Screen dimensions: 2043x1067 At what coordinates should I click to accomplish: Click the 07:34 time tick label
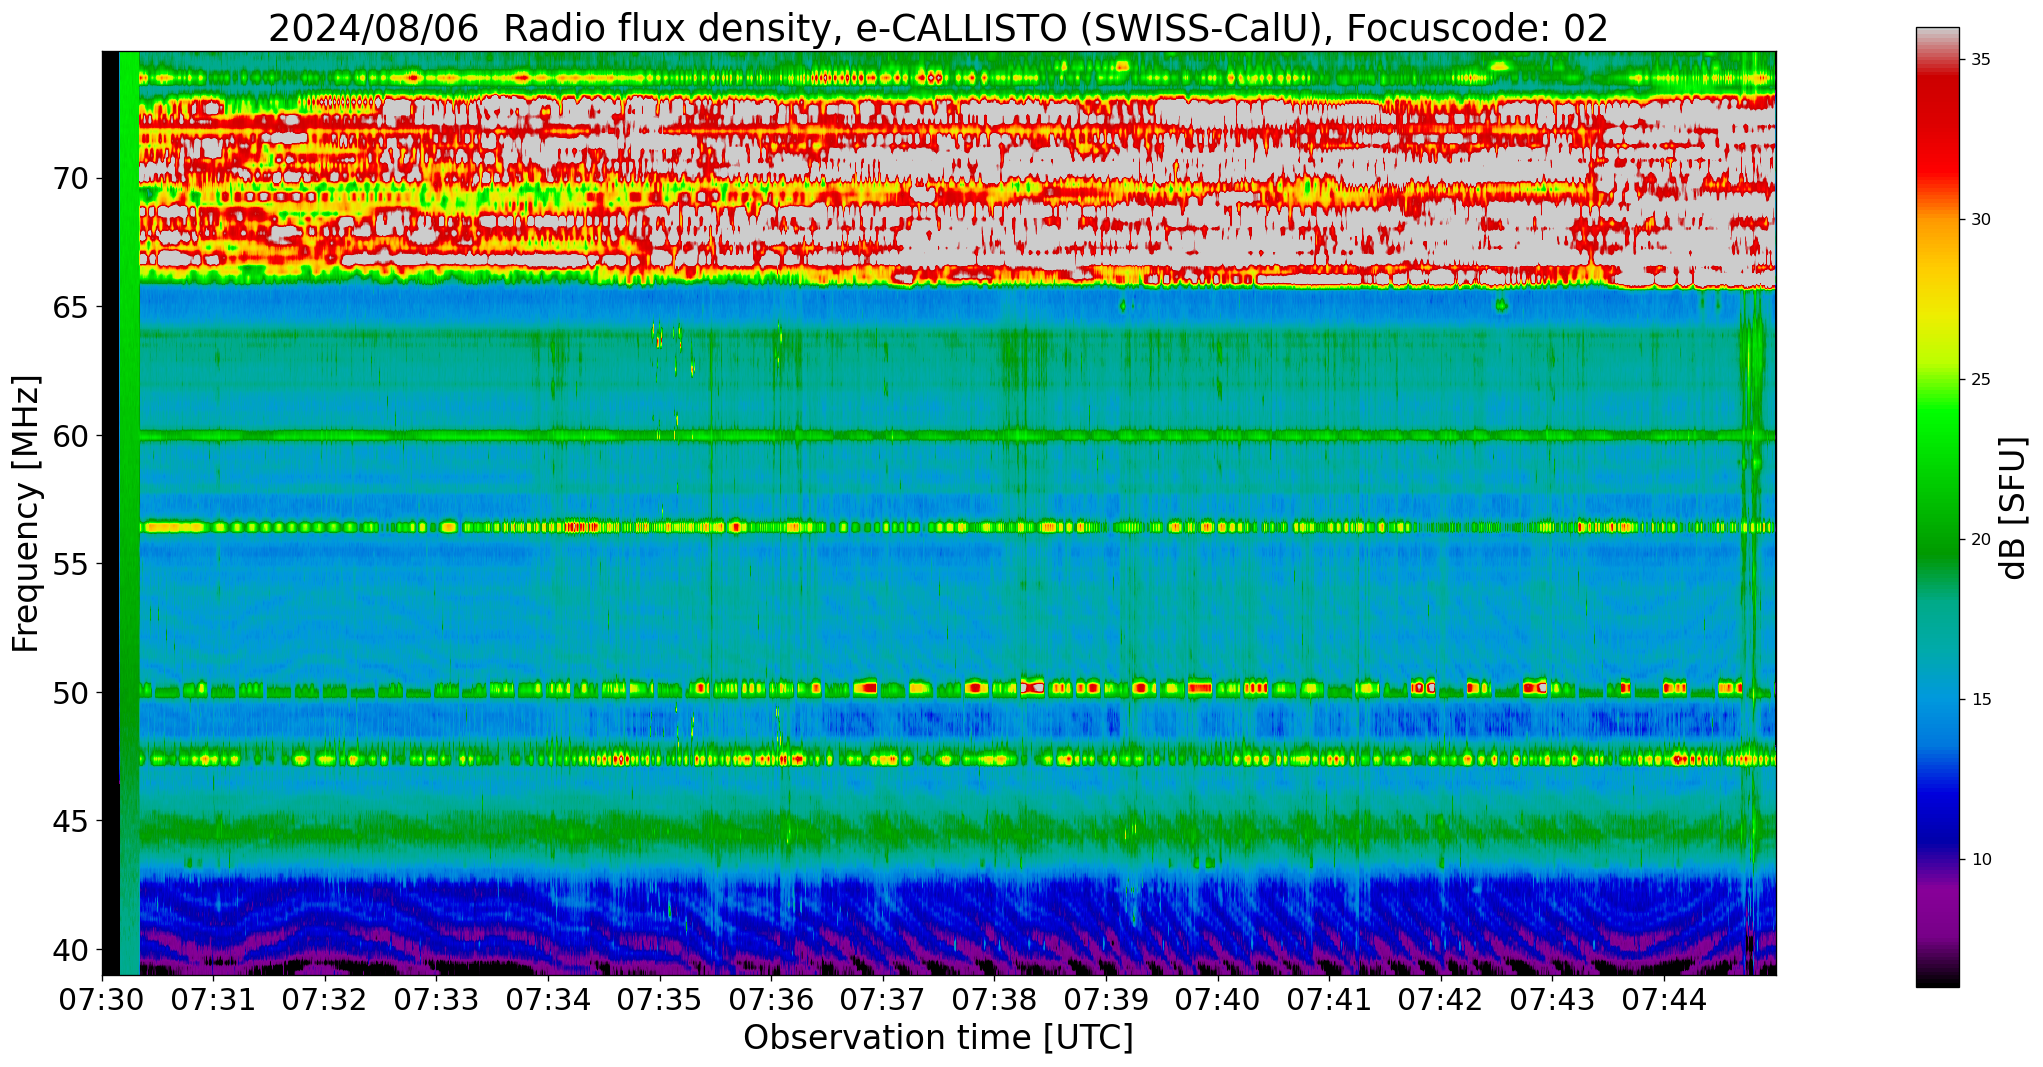tap(548, 1000)
